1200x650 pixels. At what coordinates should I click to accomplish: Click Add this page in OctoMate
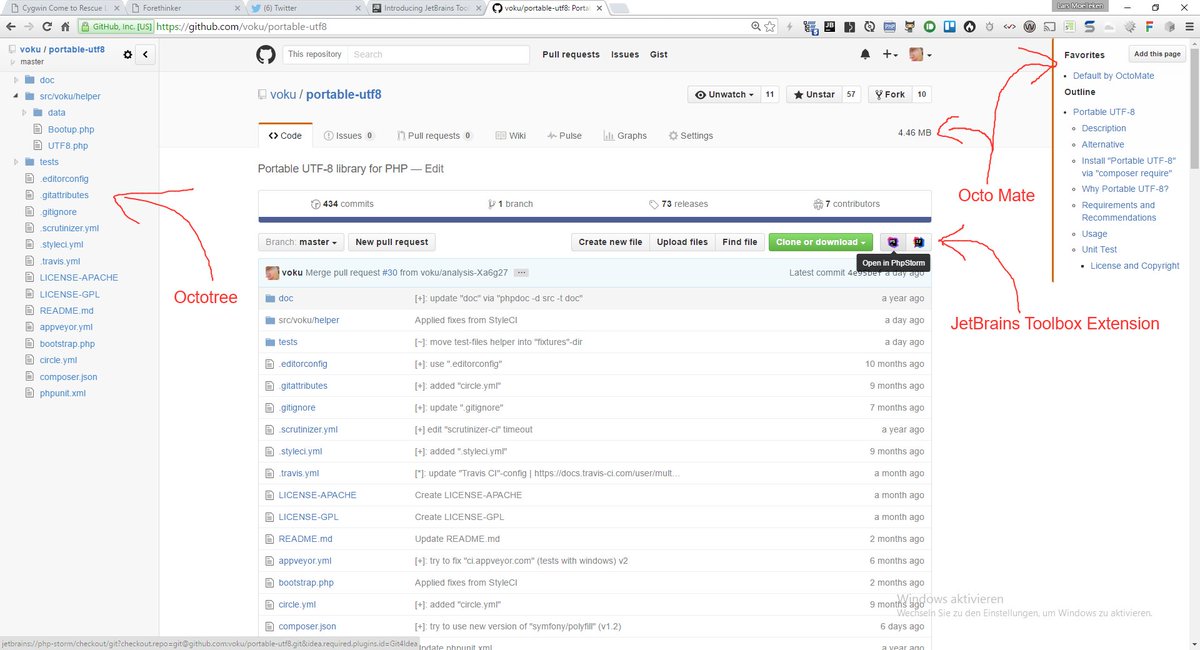(x=1158, y=54)
